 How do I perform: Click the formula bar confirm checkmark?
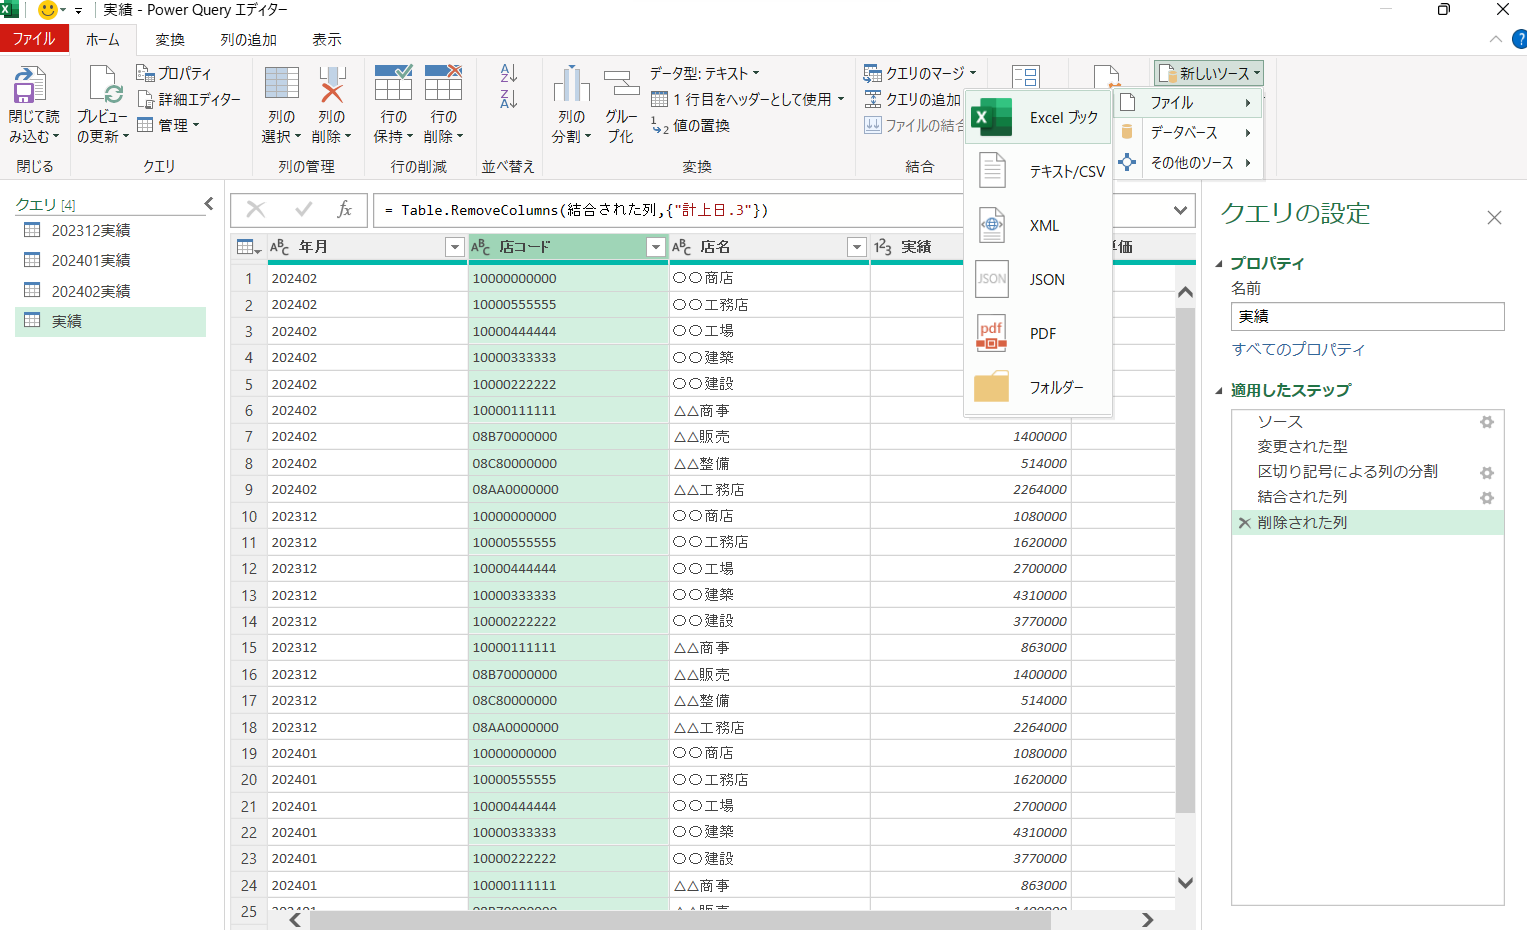[x=303, y=209]
